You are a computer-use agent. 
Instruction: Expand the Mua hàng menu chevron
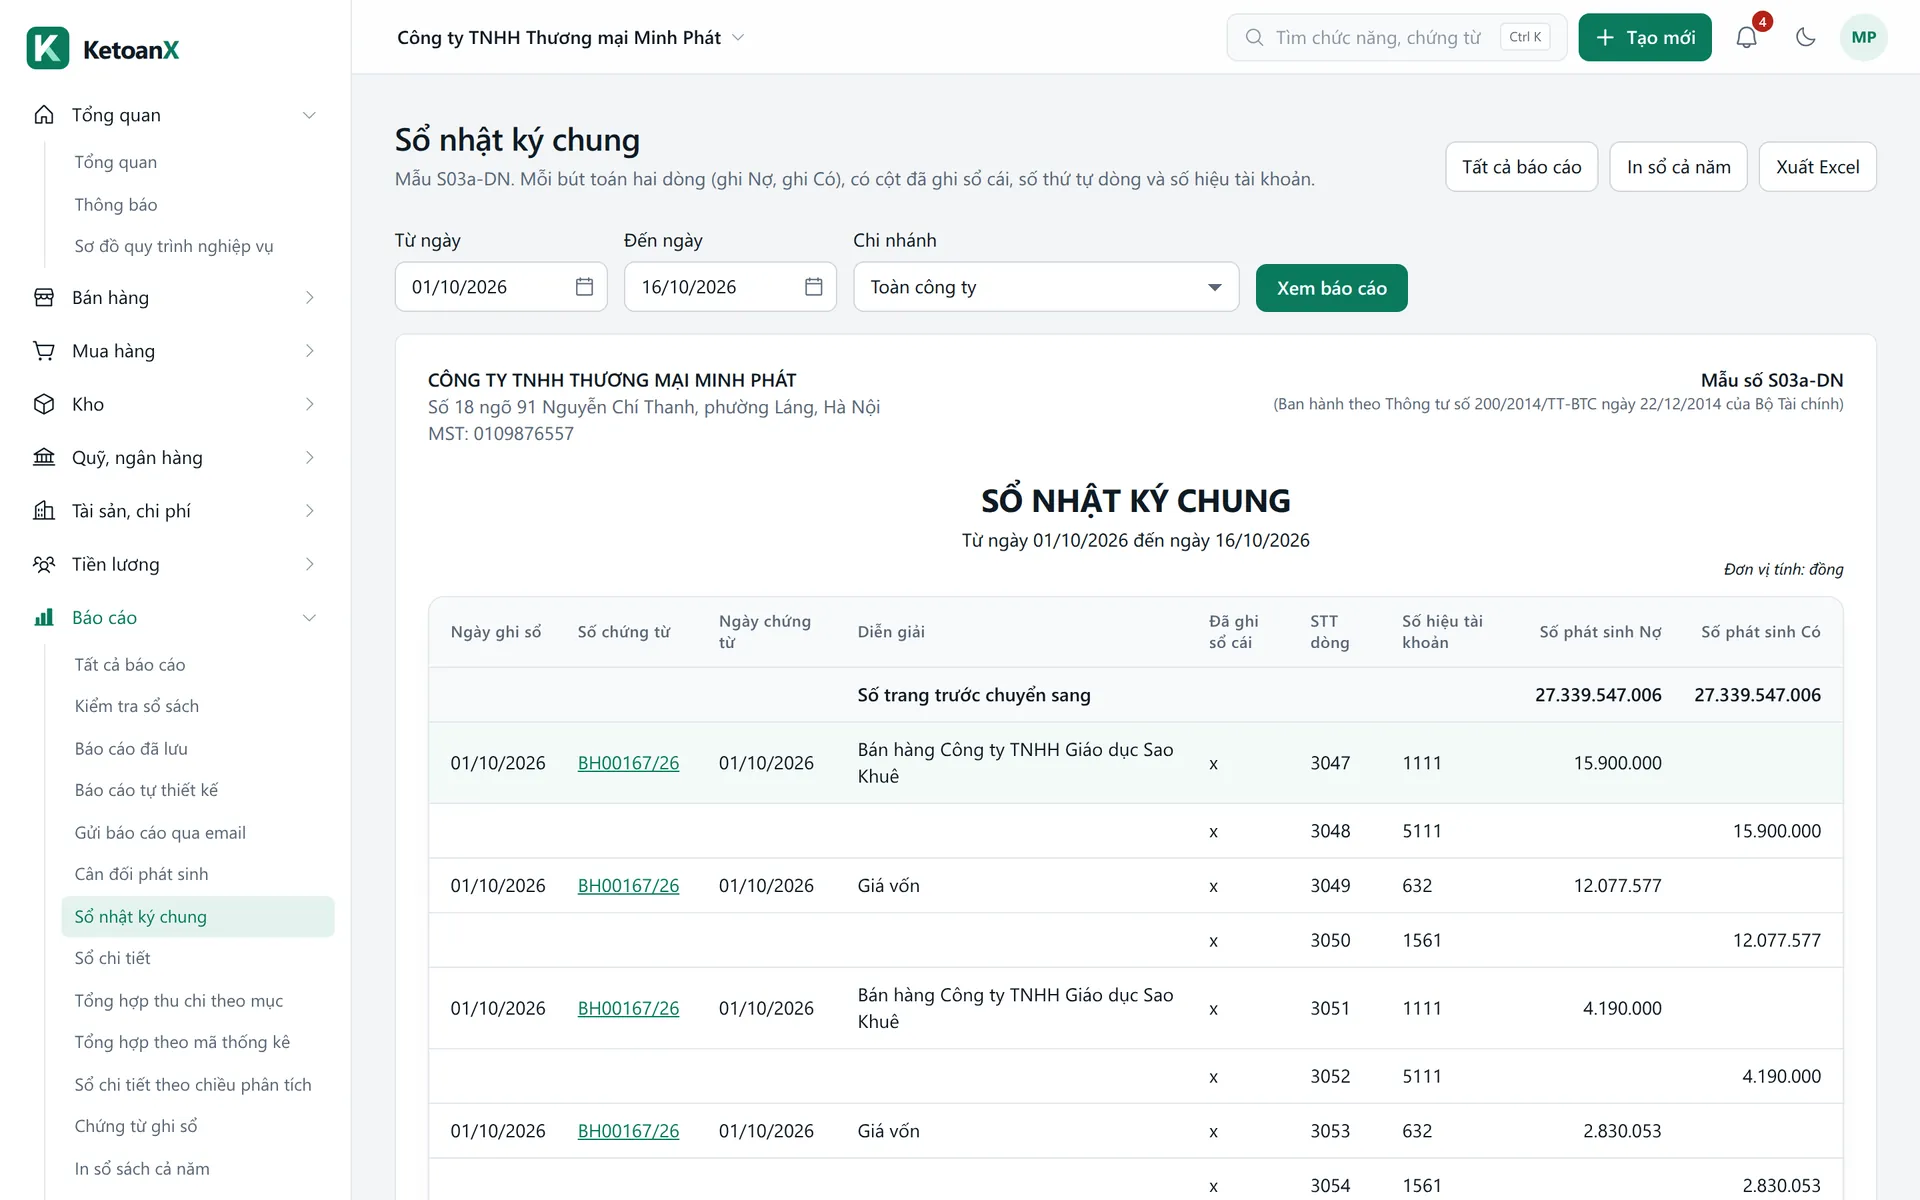(x=309, y=351)
